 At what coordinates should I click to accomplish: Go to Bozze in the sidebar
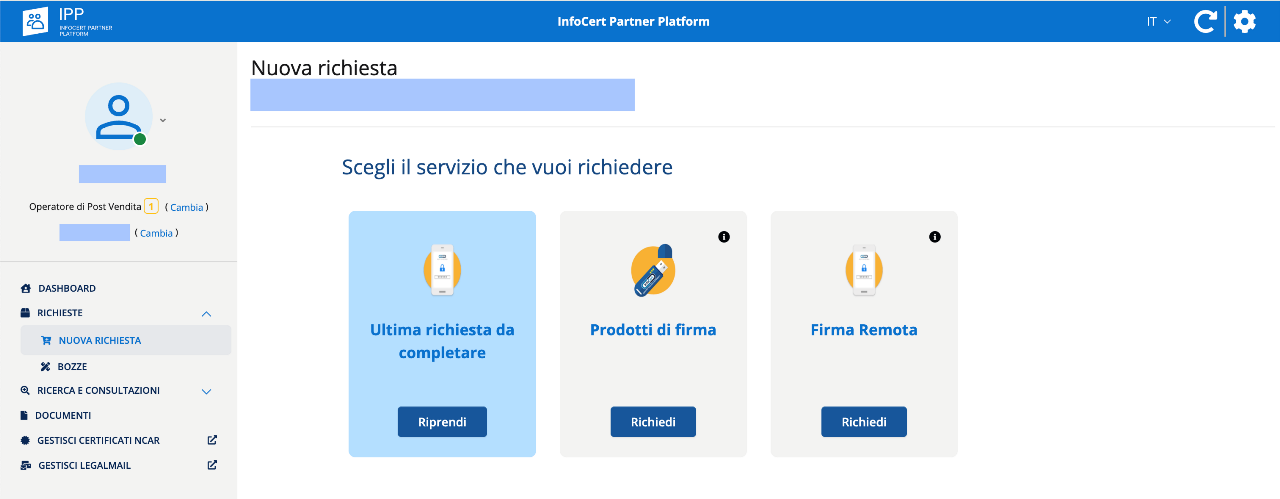[71, 367]
